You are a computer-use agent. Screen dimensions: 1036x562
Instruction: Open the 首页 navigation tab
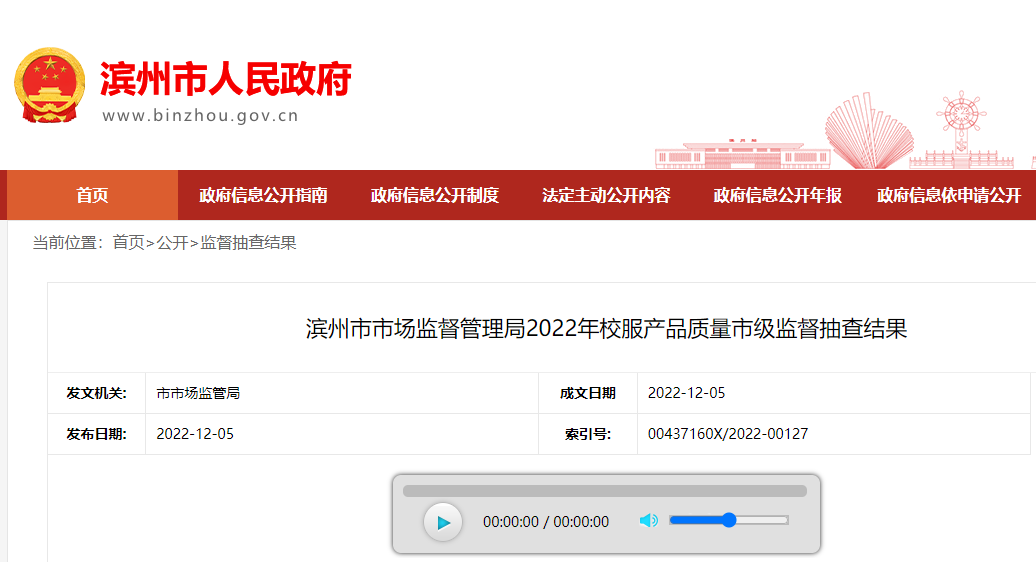[92, 195]
